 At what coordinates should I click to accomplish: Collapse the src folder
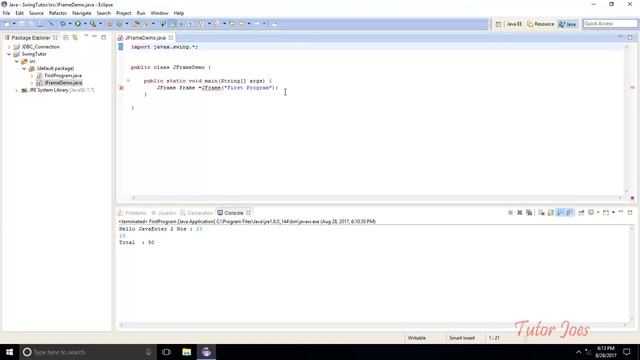pyautogui.click(x=17, y=61)
